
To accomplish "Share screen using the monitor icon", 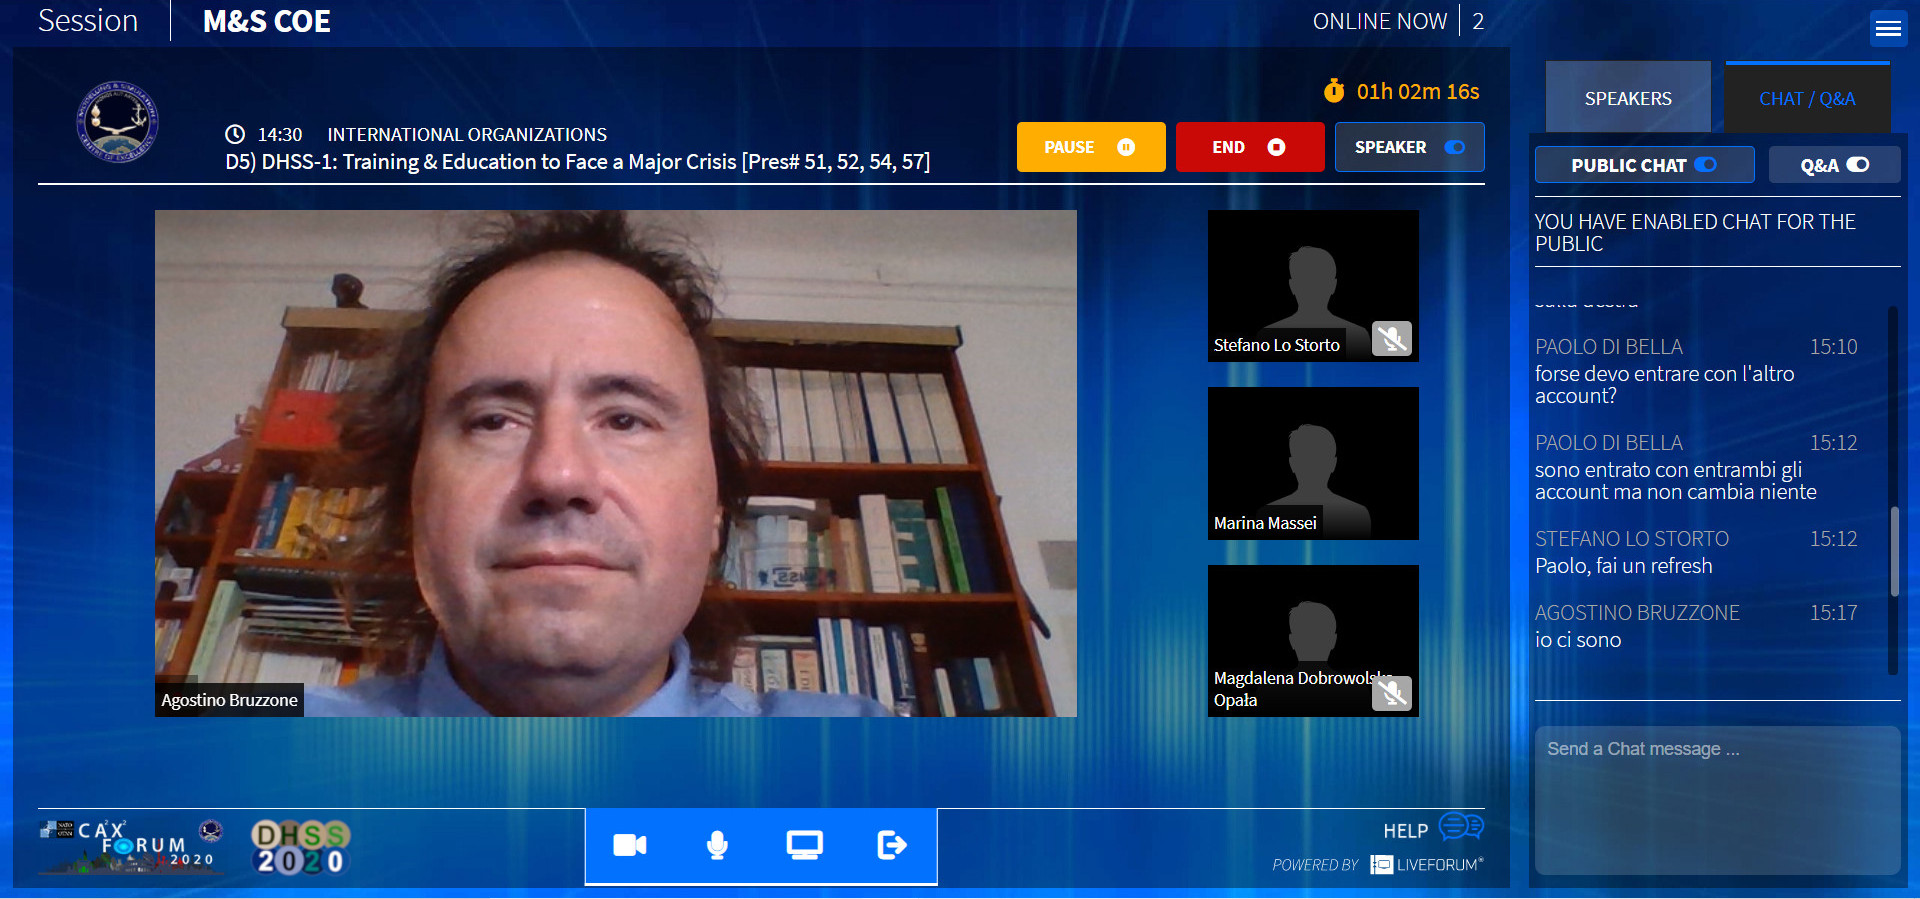I will click(x=804, y=846).
